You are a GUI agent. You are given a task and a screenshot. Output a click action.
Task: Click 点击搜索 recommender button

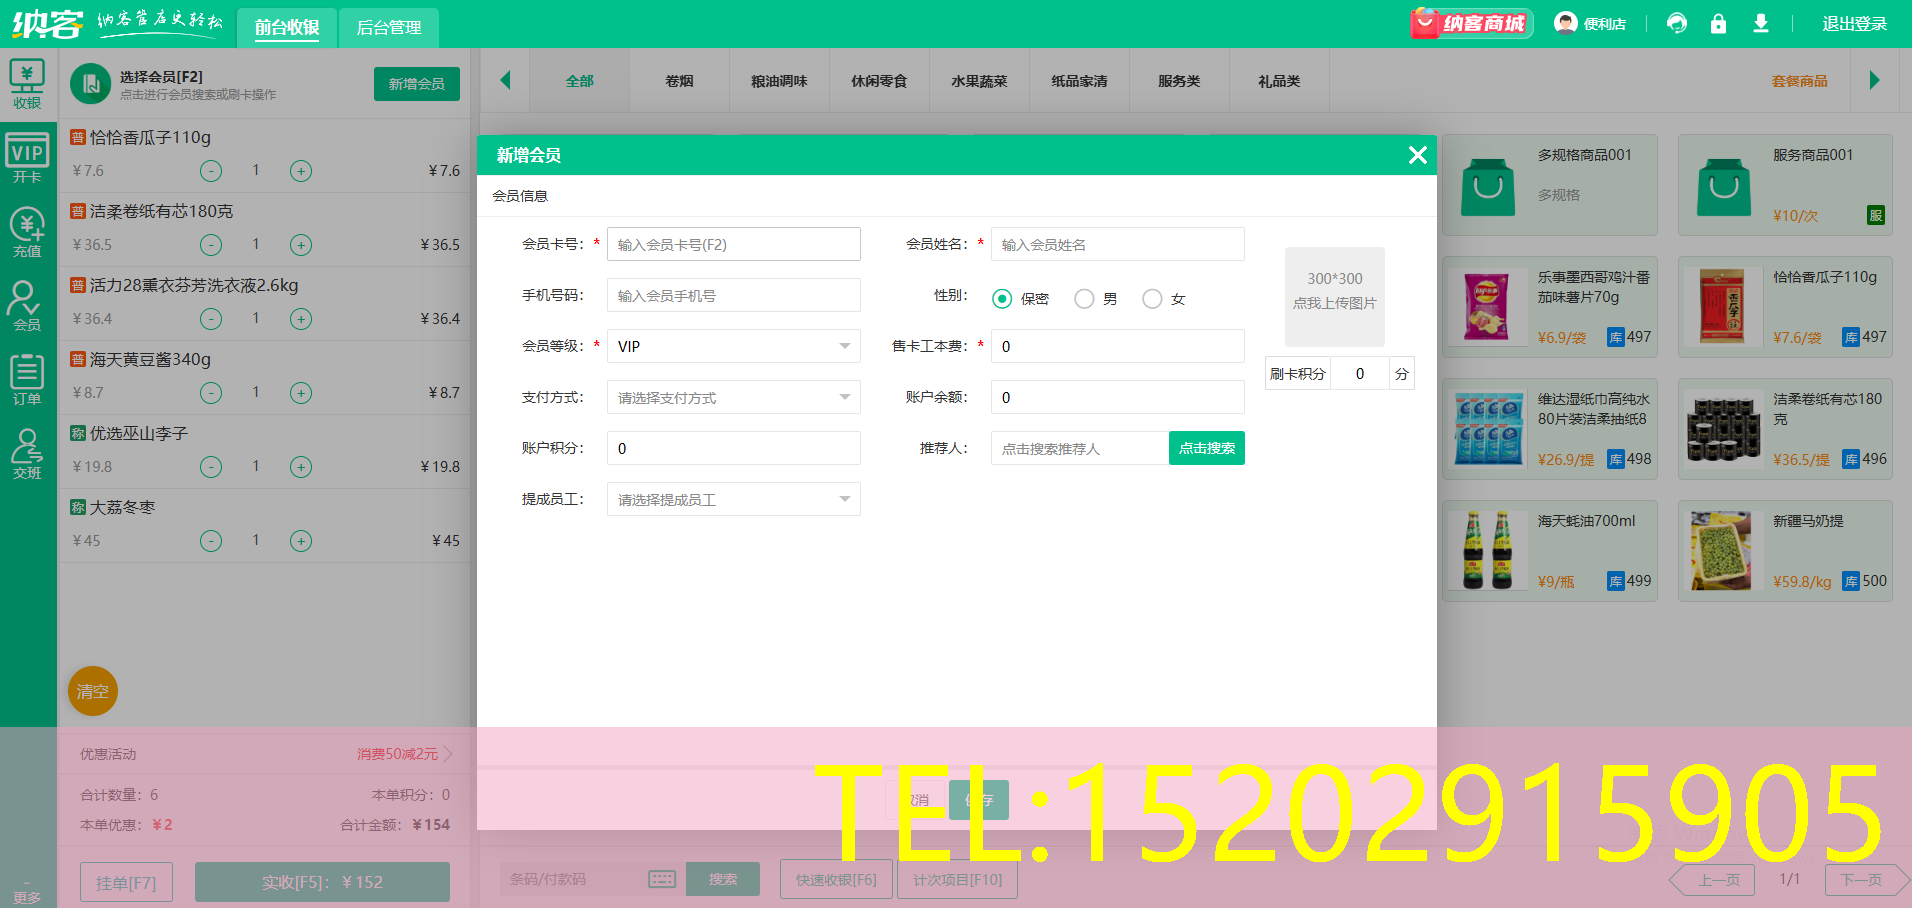(1207, 448)
